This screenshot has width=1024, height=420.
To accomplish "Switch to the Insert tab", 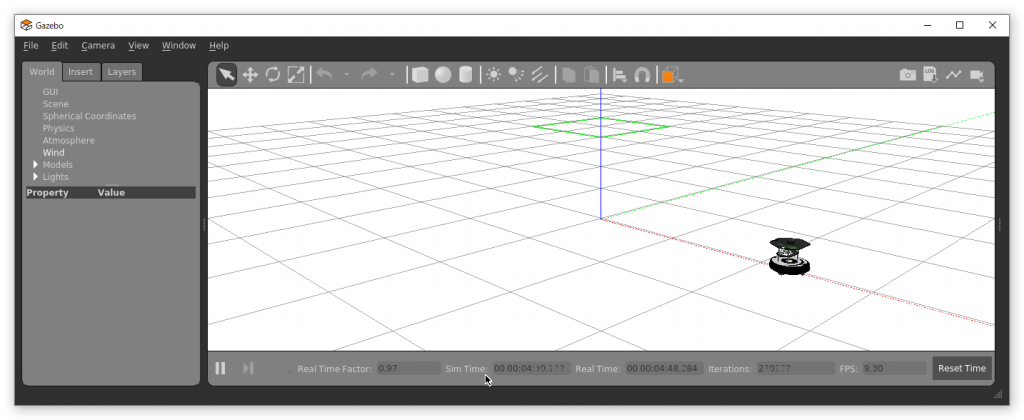I will pos(81,72).
